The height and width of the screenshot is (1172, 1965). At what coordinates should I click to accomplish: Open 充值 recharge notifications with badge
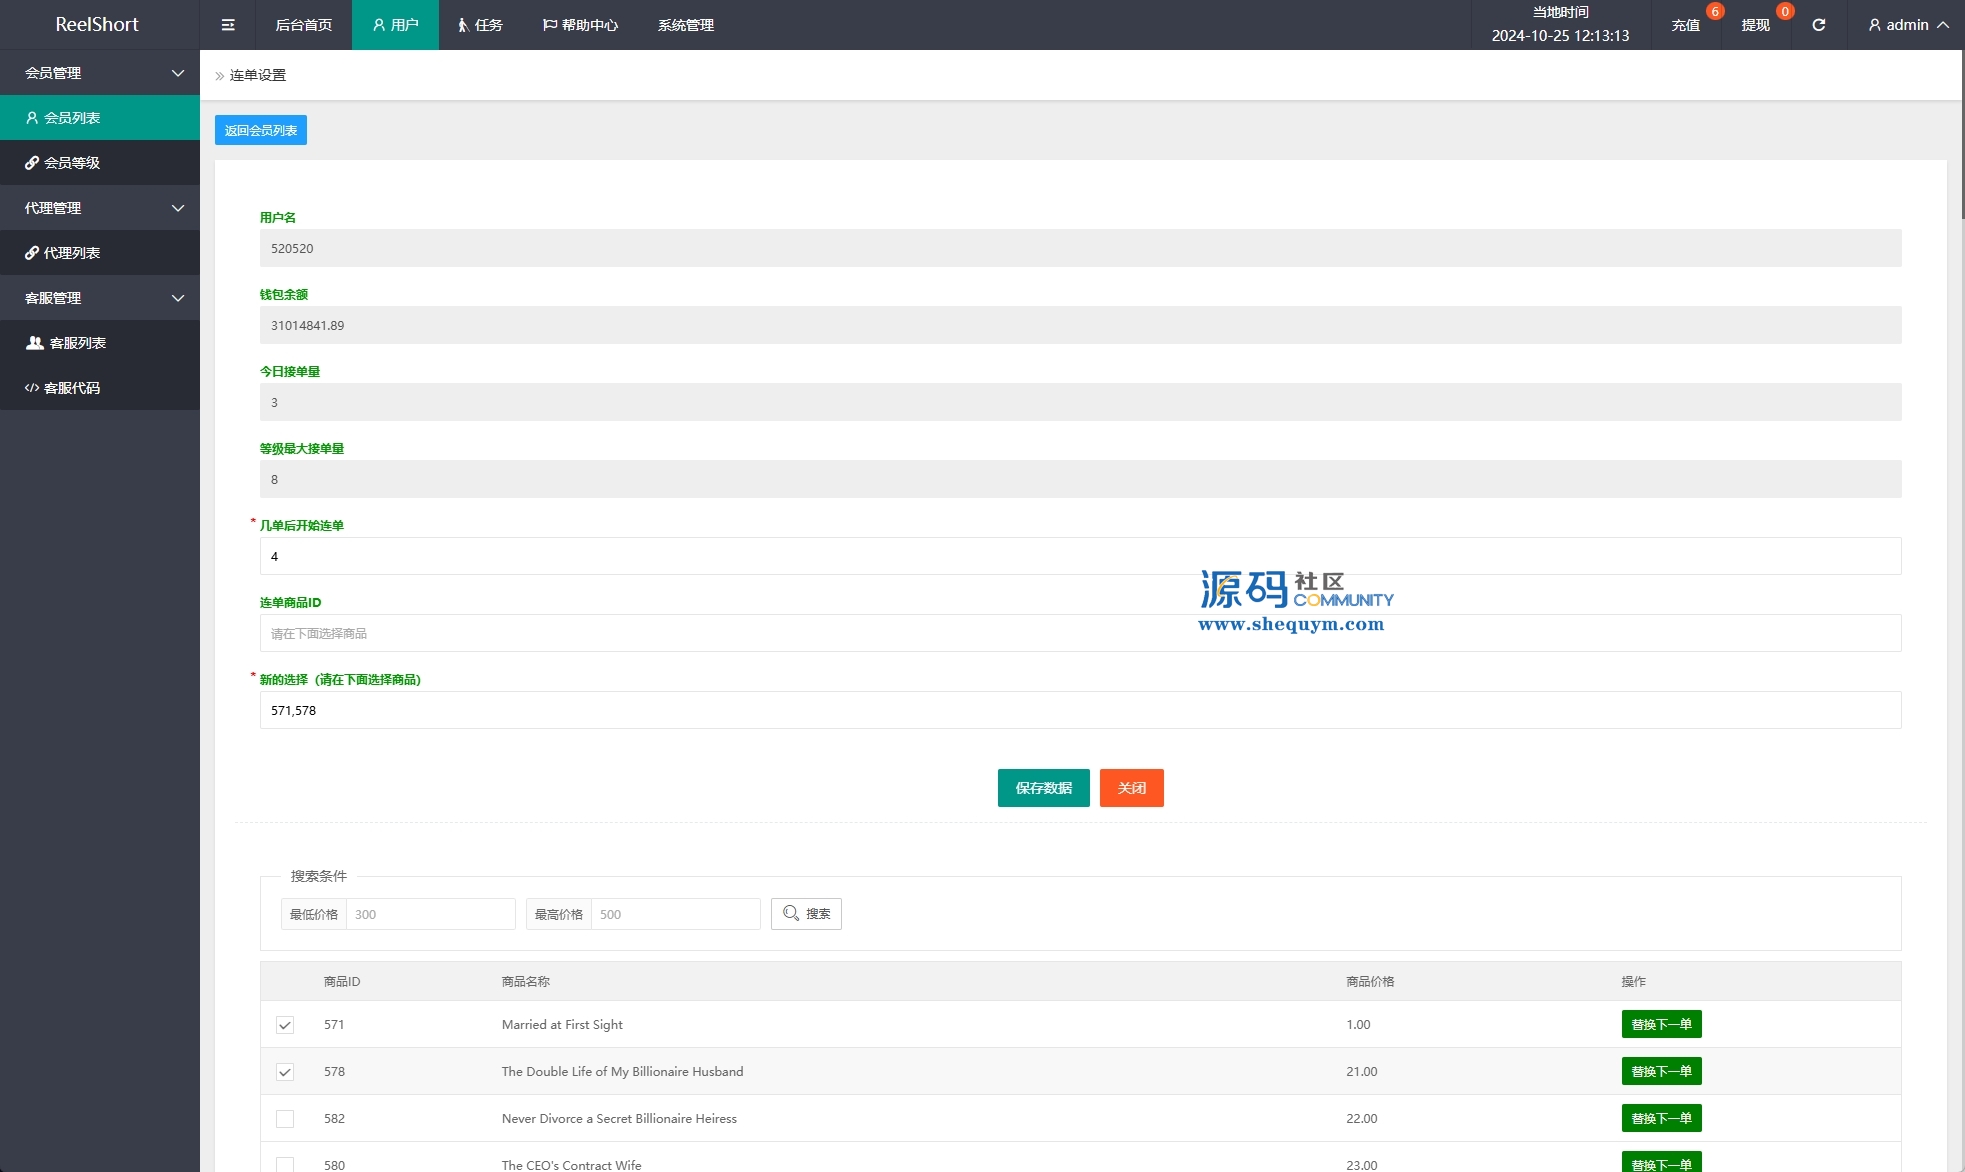click(x=1686, y=25)
